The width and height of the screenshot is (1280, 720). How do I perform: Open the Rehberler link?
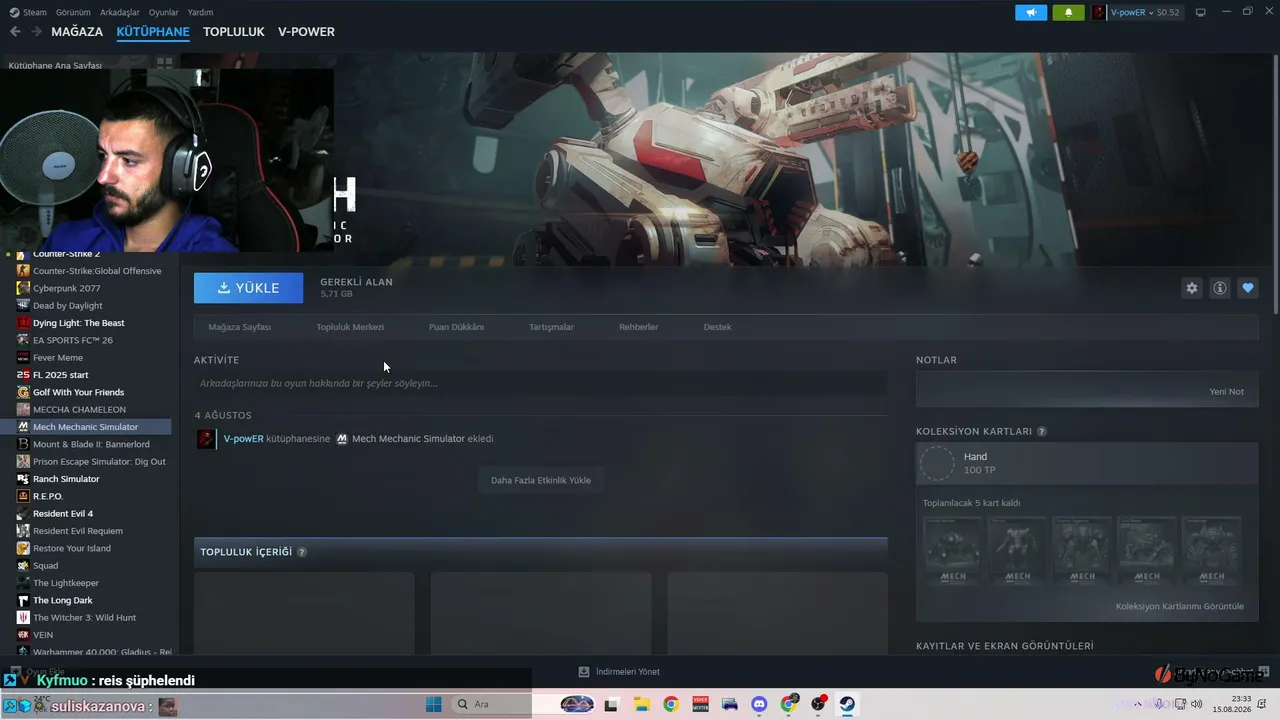[638, 327]
